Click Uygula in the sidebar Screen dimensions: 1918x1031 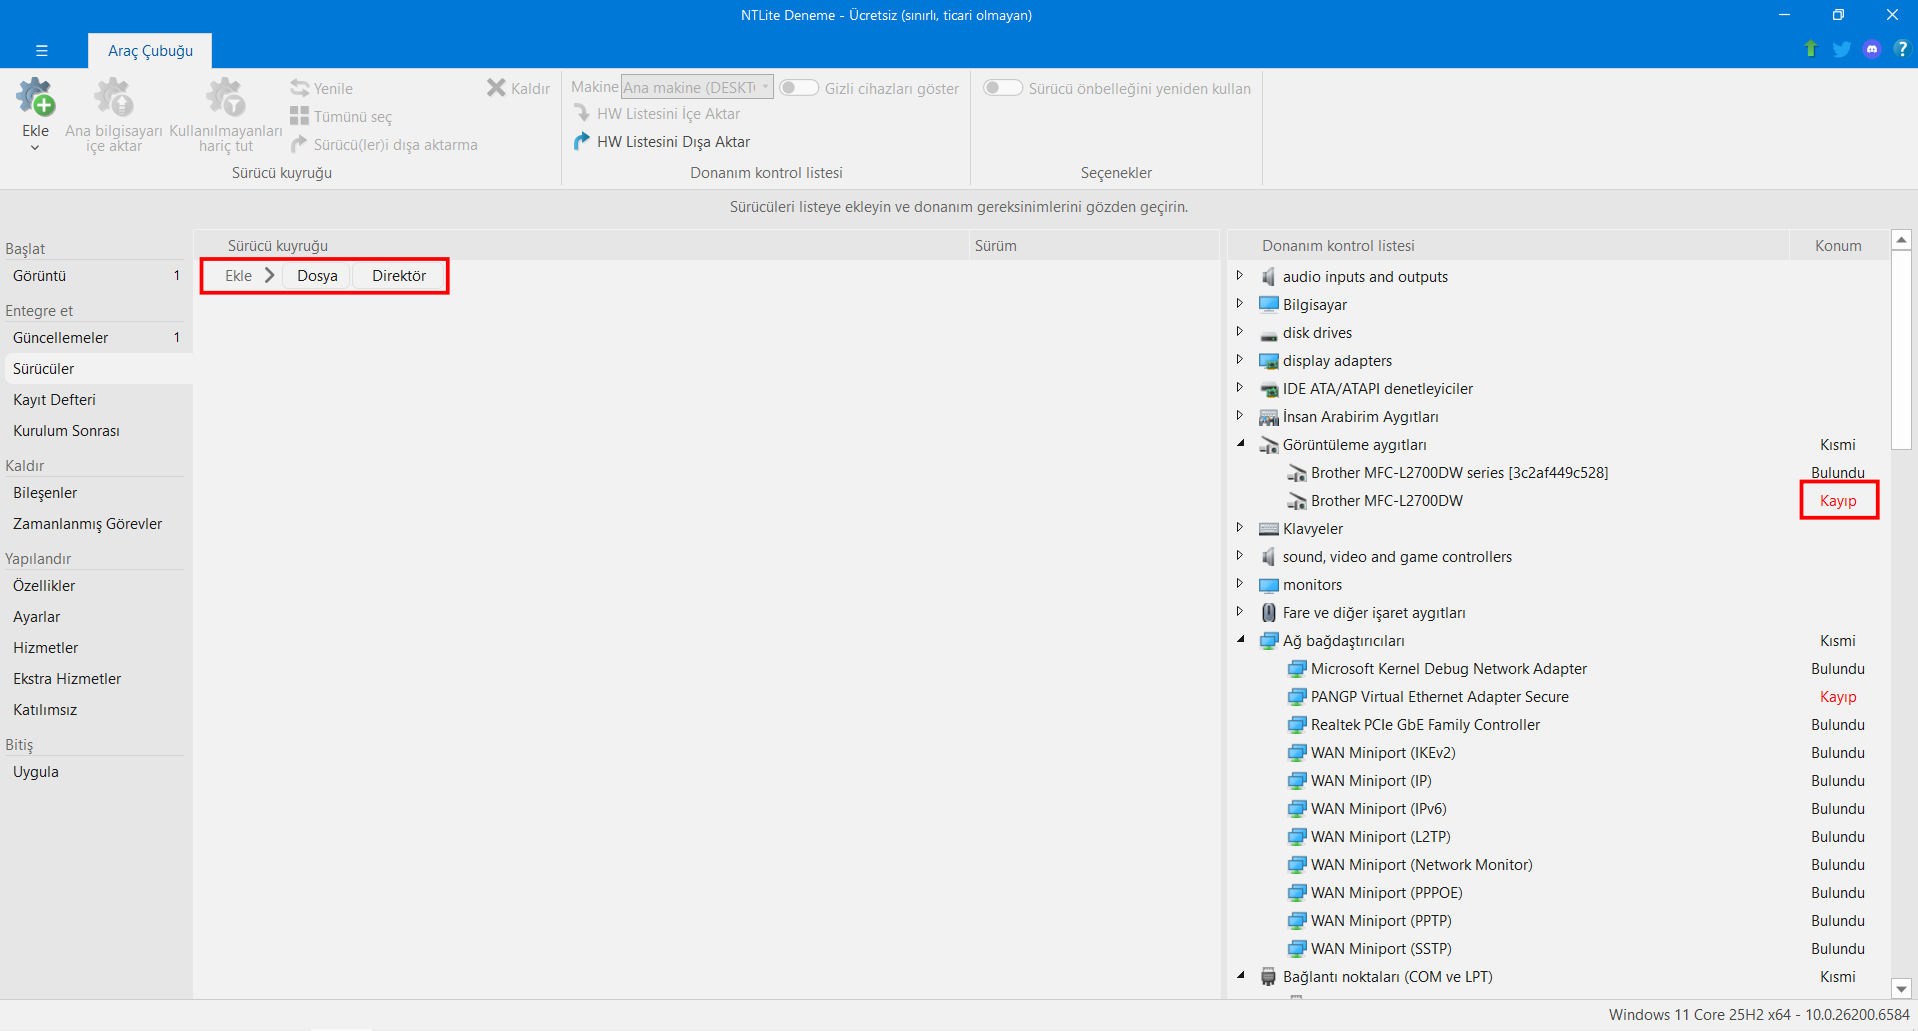96,772
